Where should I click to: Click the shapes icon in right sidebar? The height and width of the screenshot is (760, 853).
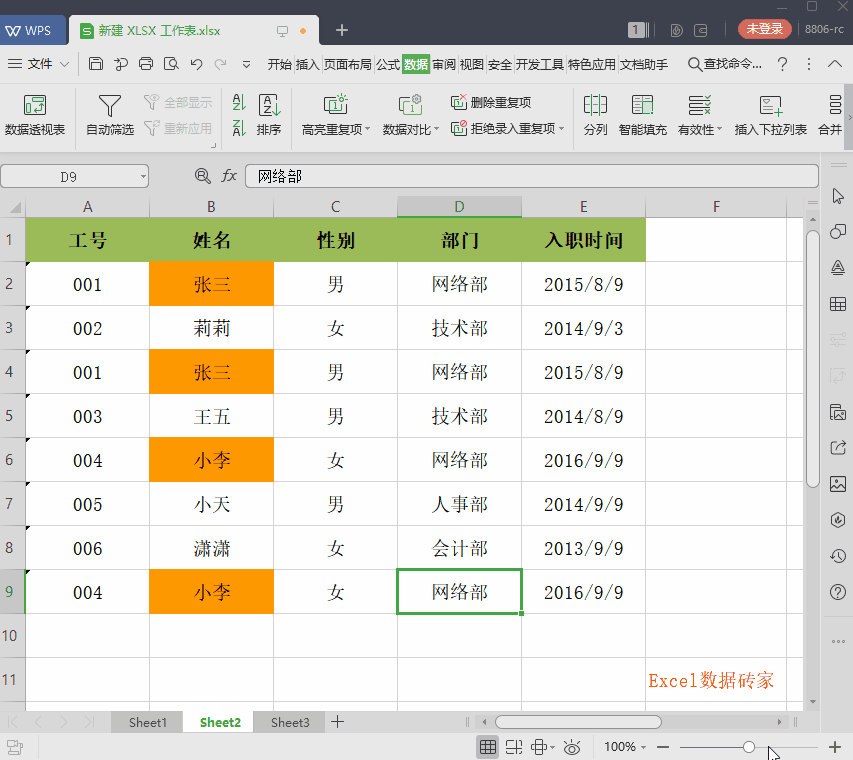[x=838, y=232]
